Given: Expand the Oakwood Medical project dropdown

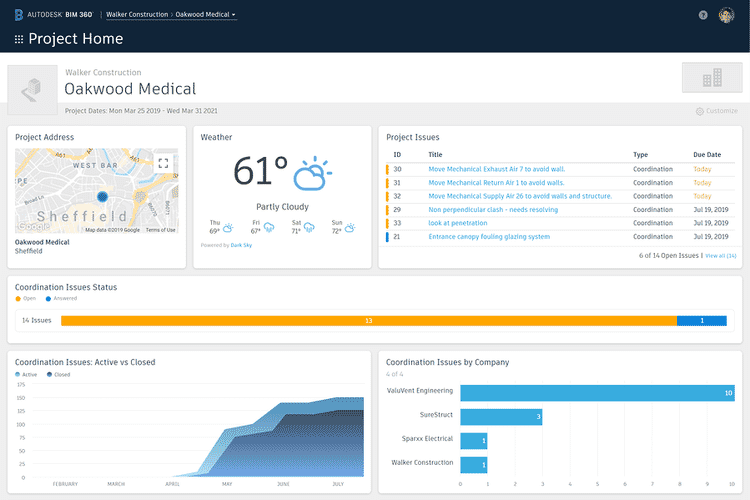Looking at the screenshot, I should 206,15.
